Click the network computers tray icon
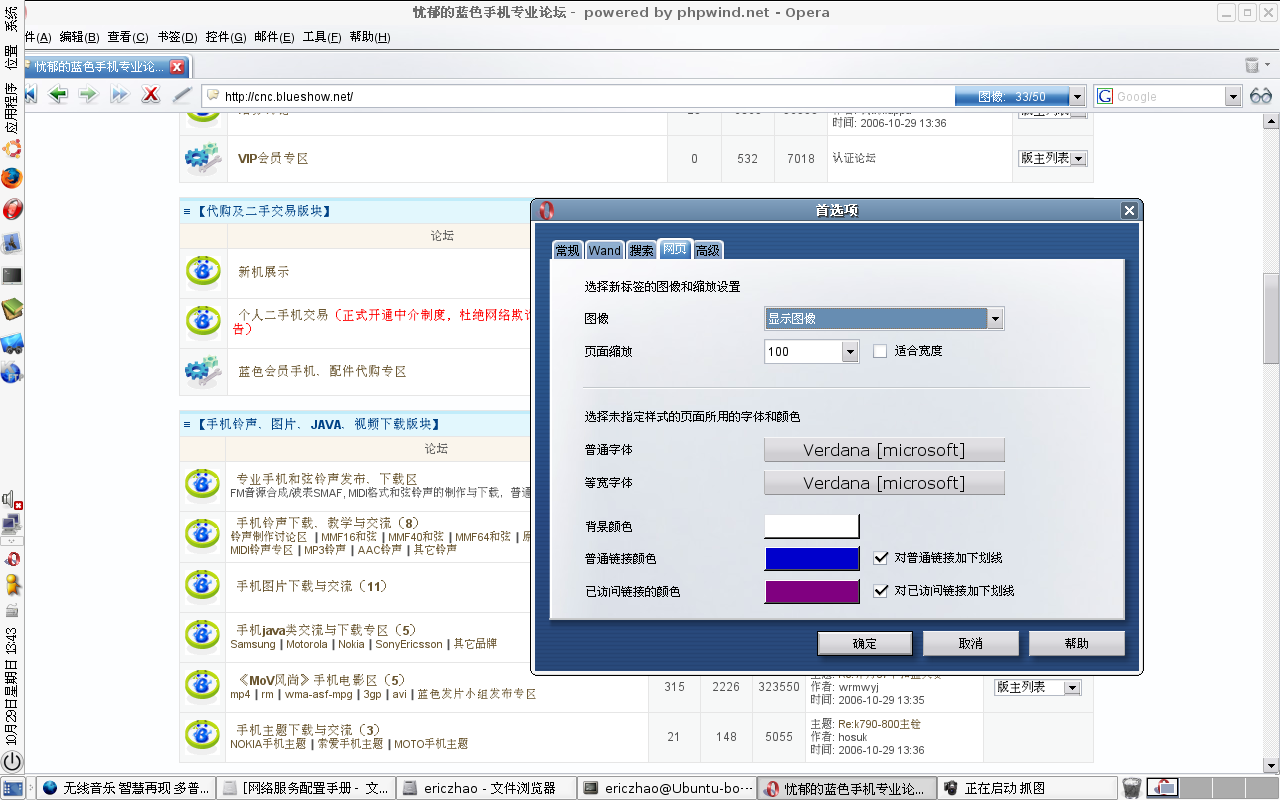The width and height of the screenshot is (1280, 800). click(12, 523)
